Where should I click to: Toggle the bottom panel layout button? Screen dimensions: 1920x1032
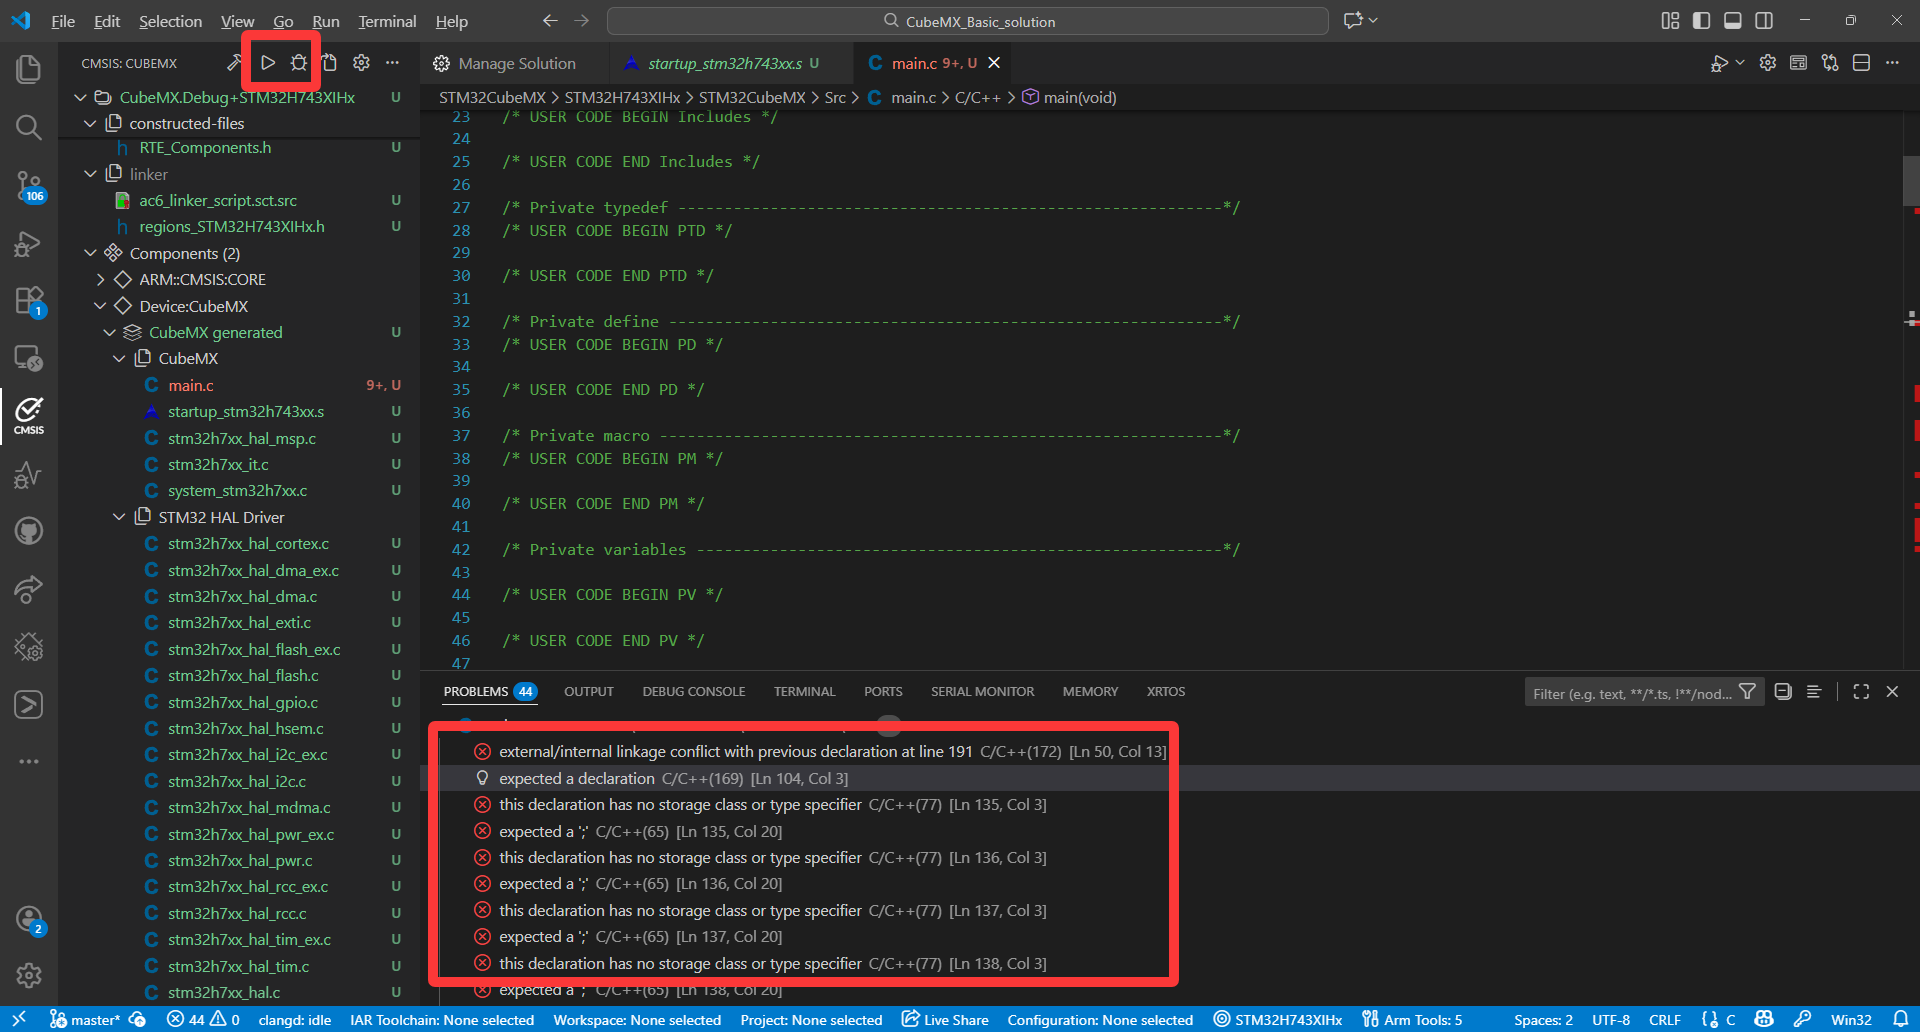point(1733,21)
